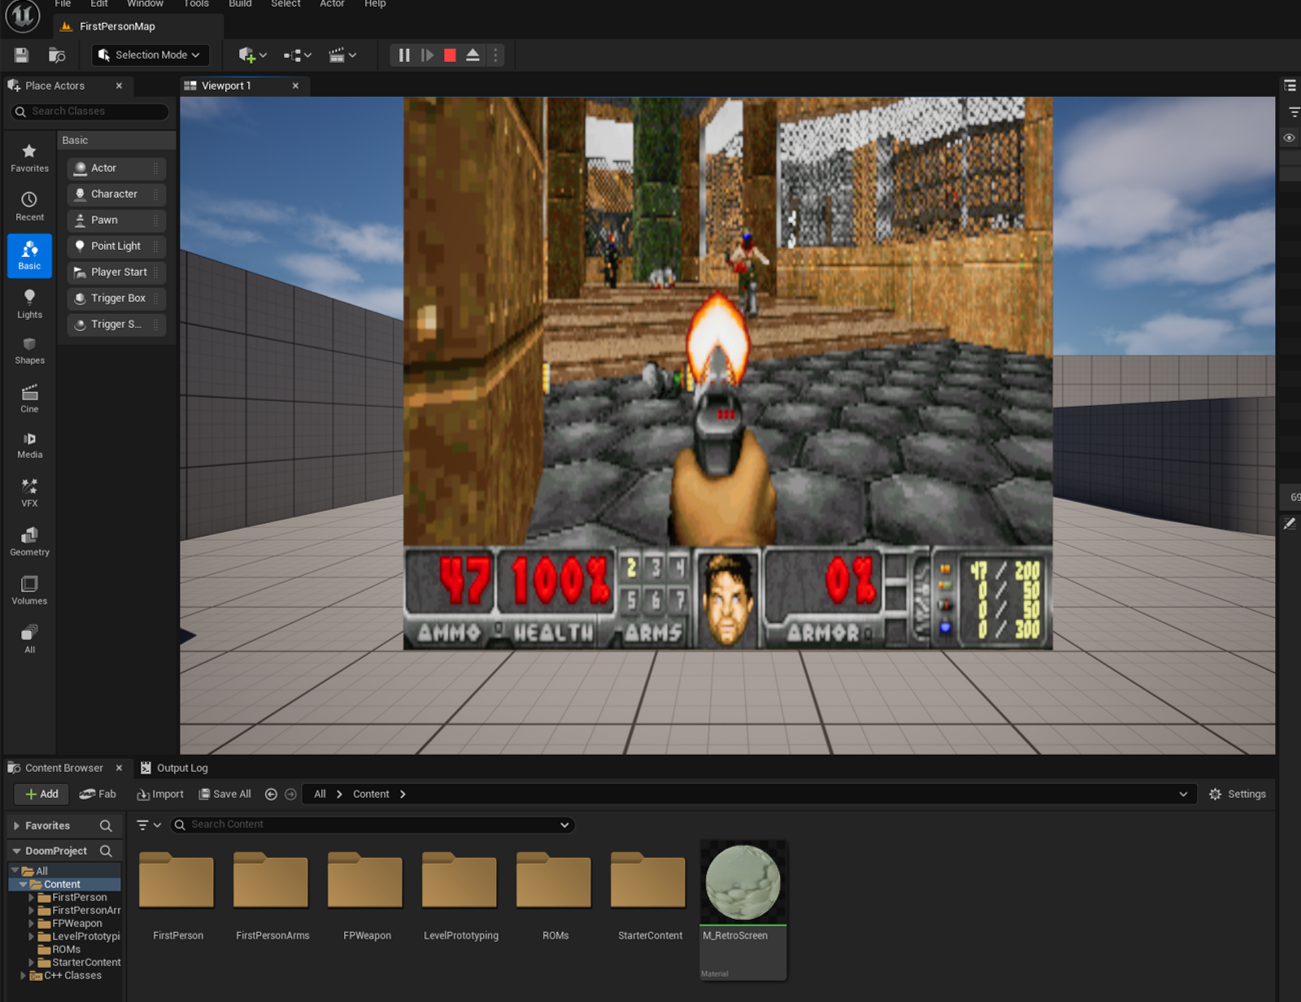Screen dimensions: 1301x1002
Task: Expand the Favorites section in Content Browser
Action: tap(17, 826)
